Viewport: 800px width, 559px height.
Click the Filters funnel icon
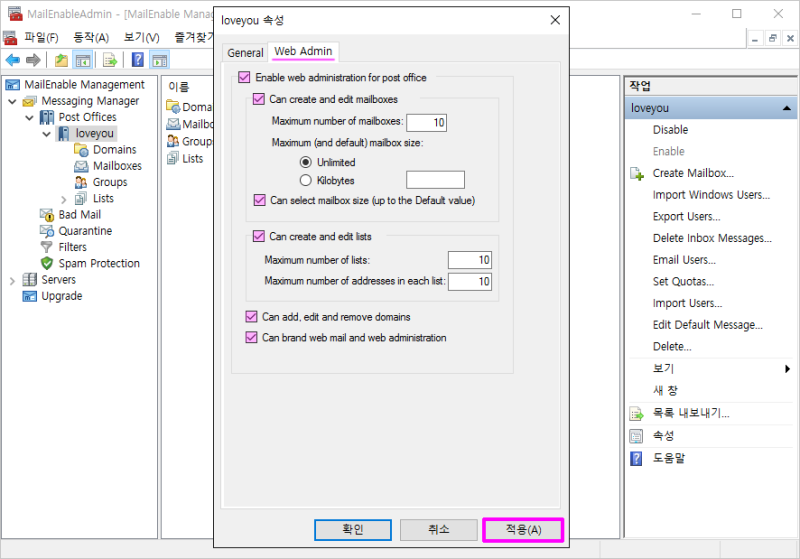[x=47, y=247]
